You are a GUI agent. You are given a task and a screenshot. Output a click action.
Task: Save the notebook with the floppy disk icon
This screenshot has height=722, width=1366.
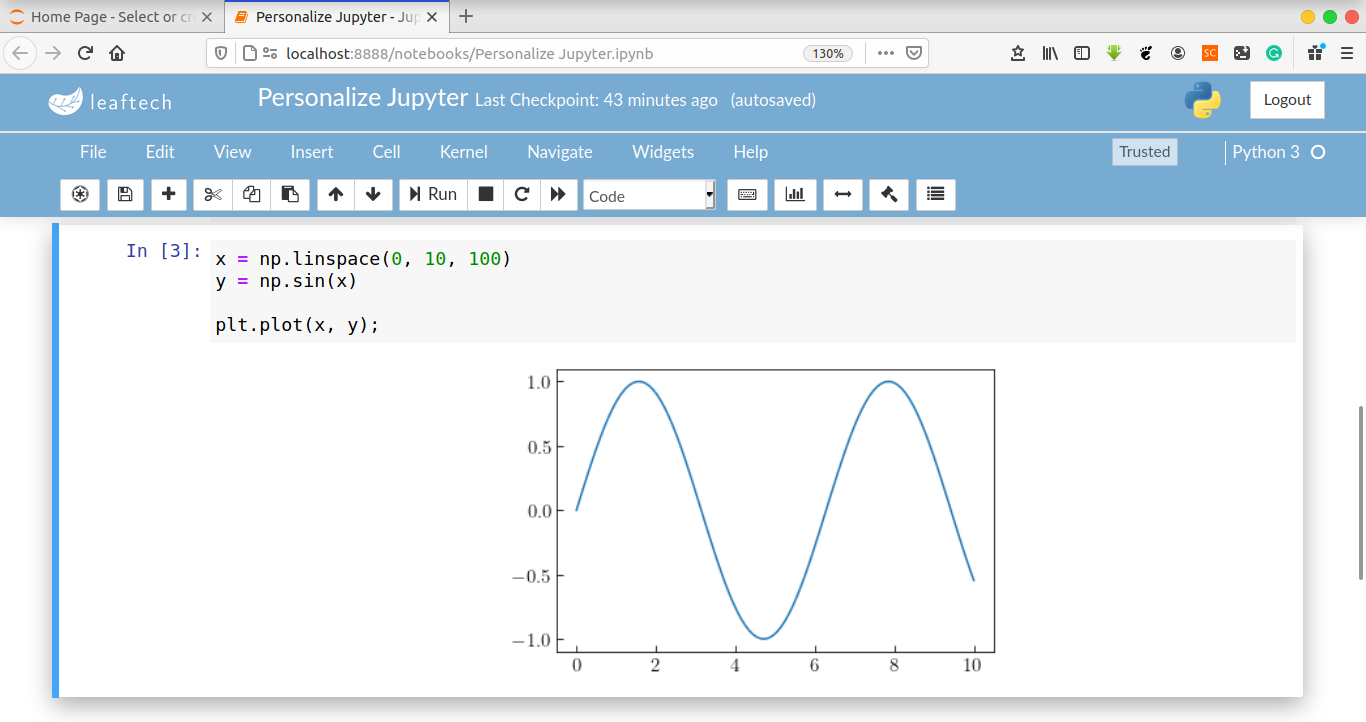click(x=125, y=195)
